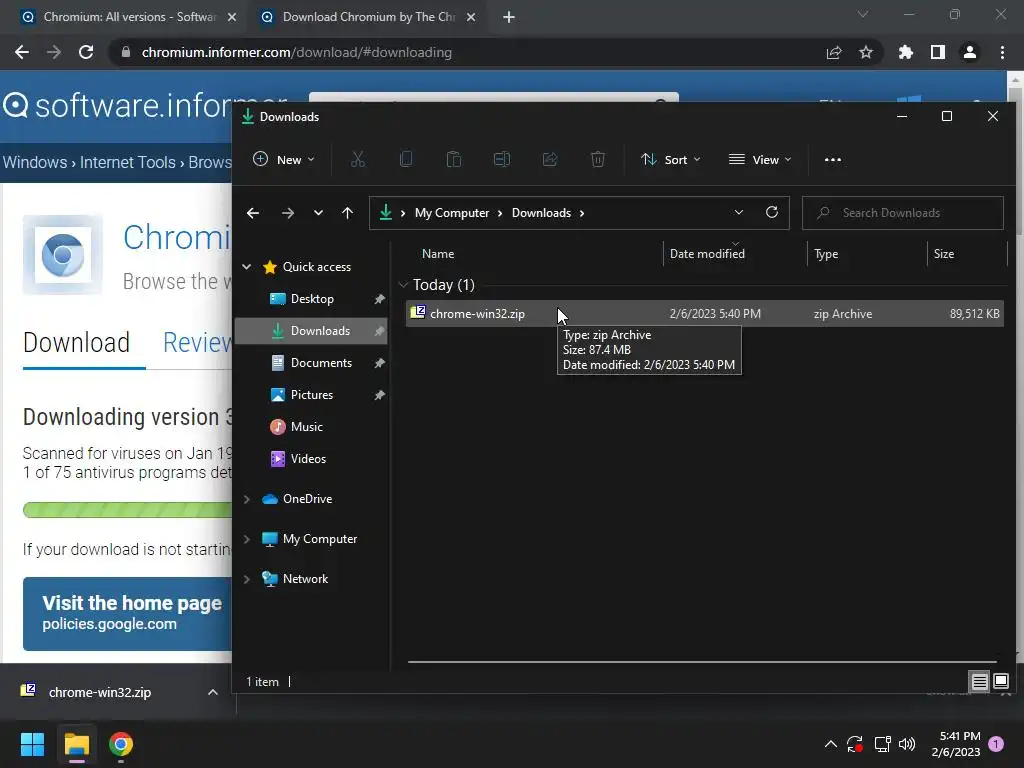The height and width of the screenshot is (768, 1024).
Task: Select Pictures in Quick access
Action: 312,394
